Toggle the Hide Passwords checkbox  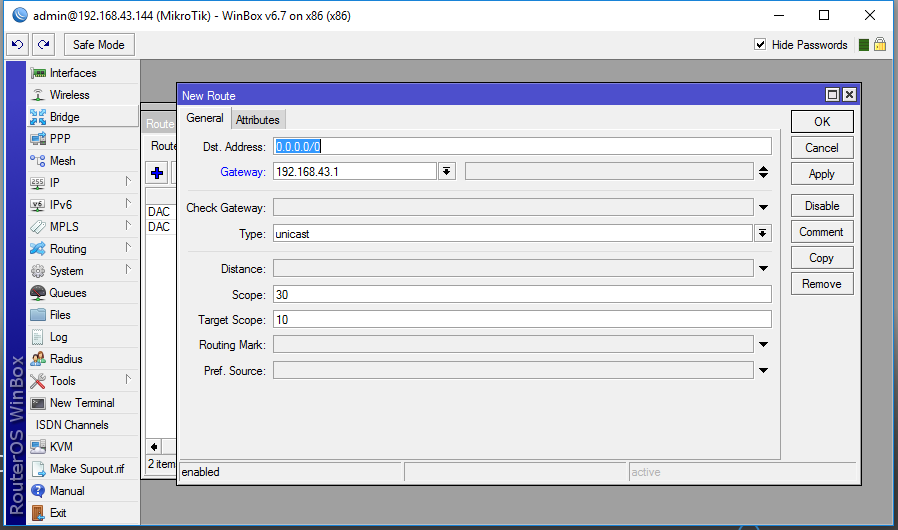click(760, 45)
